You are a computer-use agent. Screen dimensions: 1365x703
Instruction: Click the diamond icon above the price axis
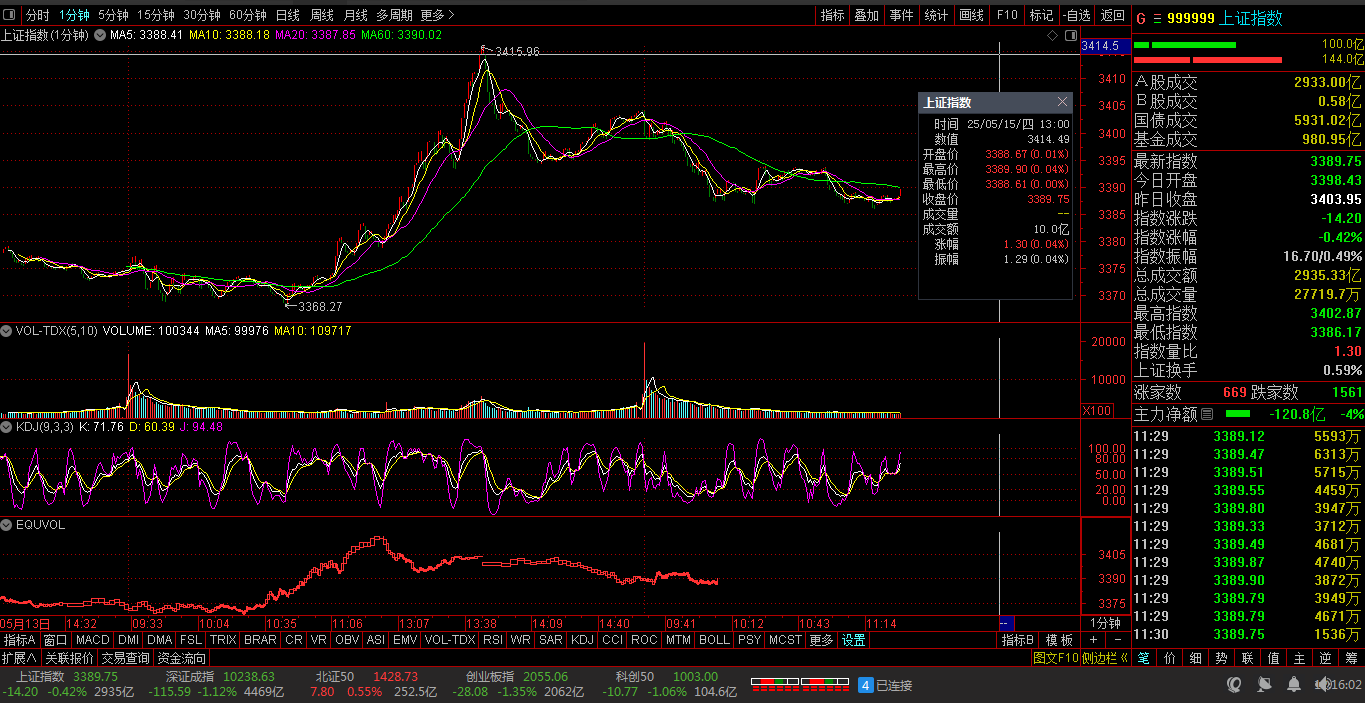click(x=1052, y=35)
